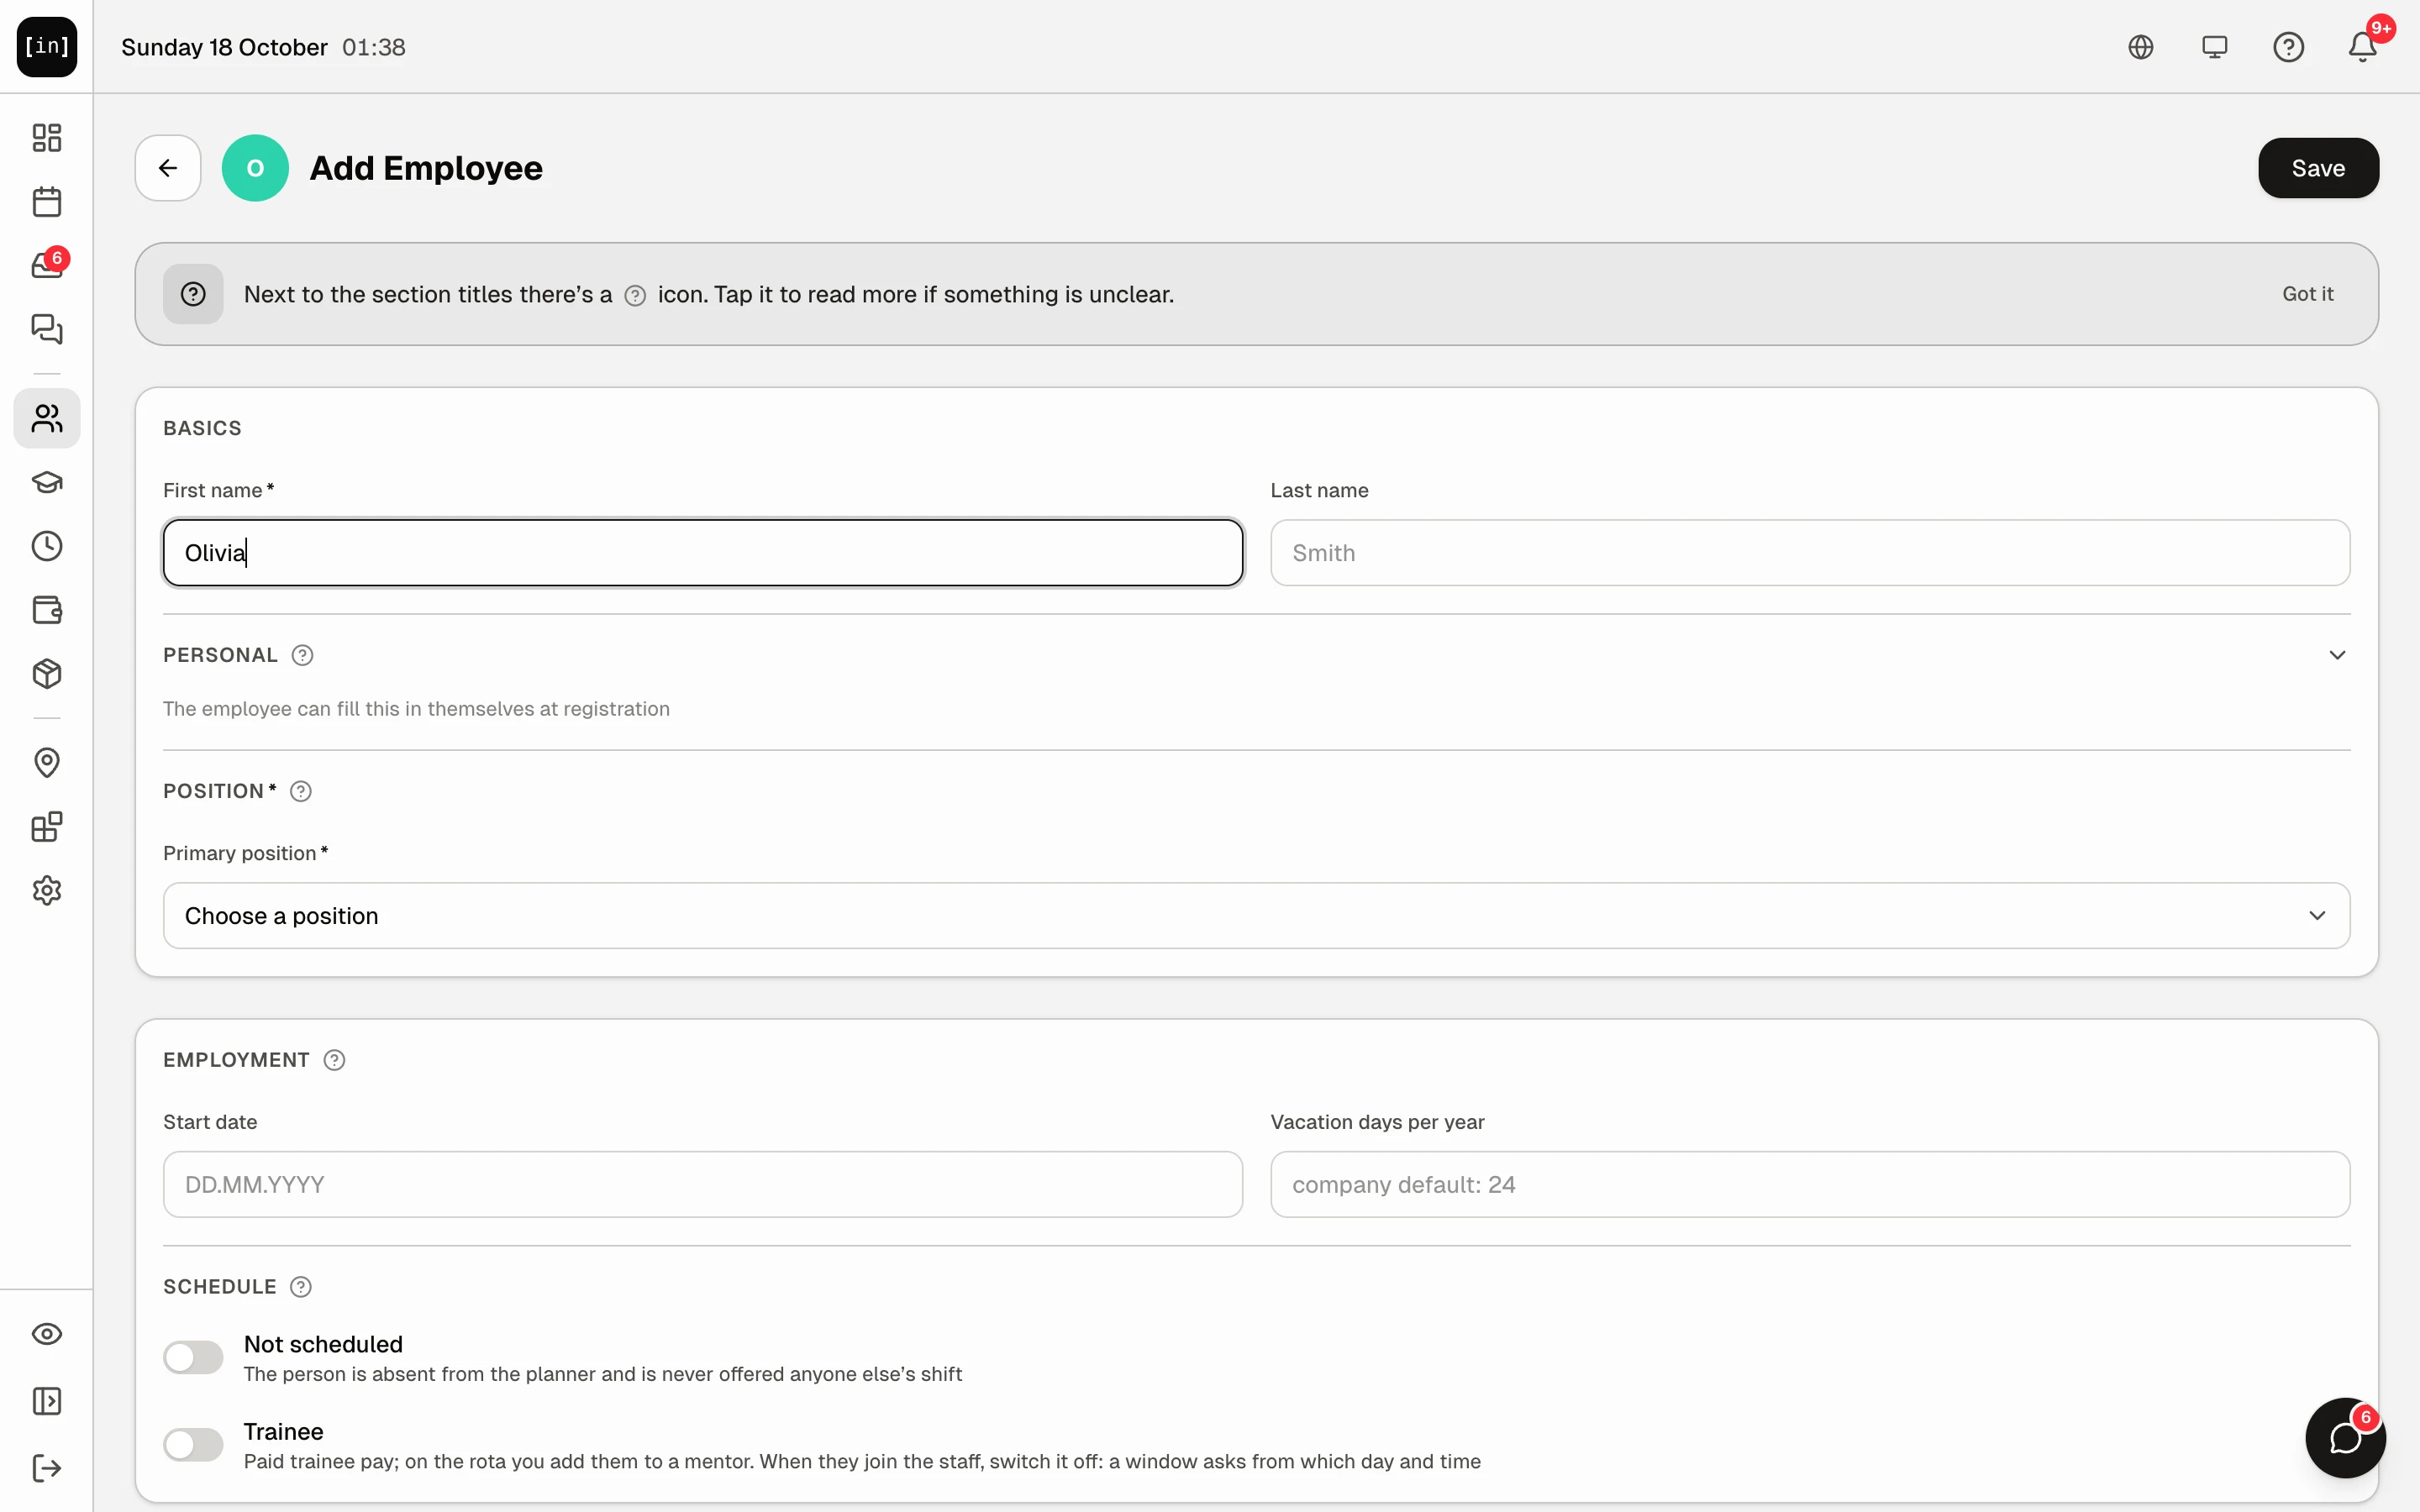The image size is (2420, 1512).
Task: Click help icon next to PERSONAL title
Action: tap(302, 655)
